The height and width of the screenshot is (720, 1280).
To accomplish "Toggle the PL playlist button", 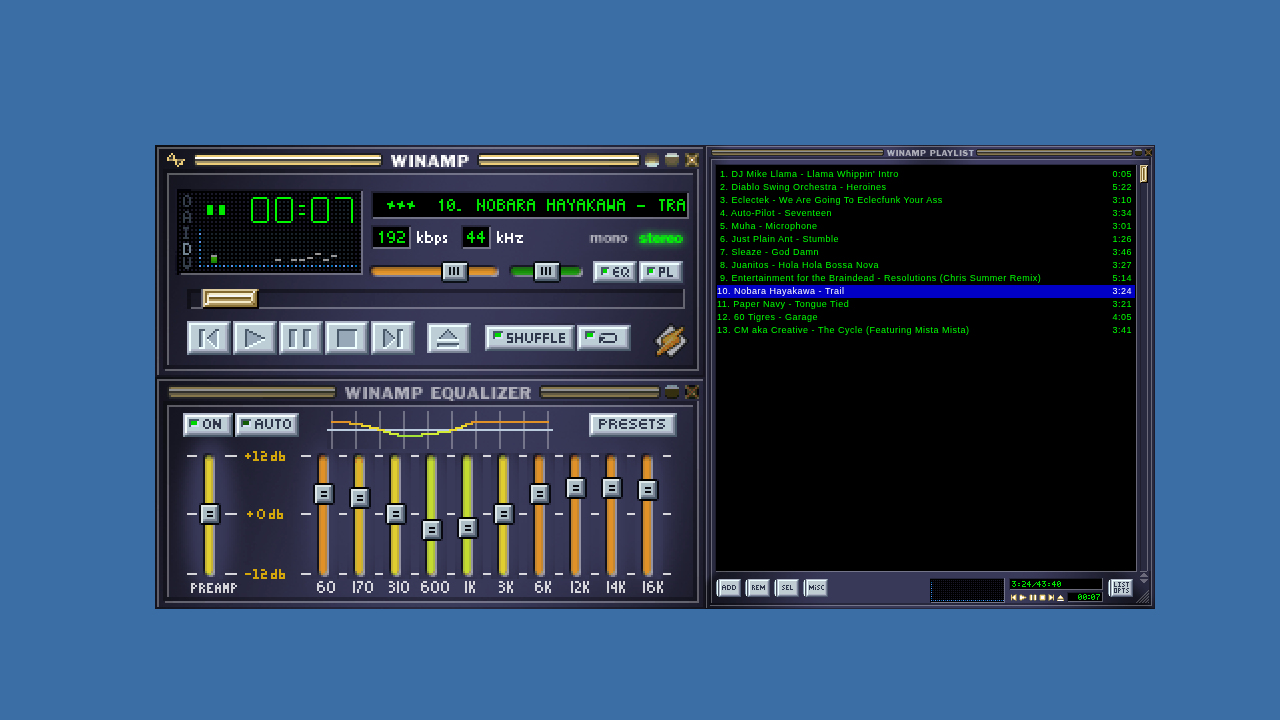I will (660, 271).
